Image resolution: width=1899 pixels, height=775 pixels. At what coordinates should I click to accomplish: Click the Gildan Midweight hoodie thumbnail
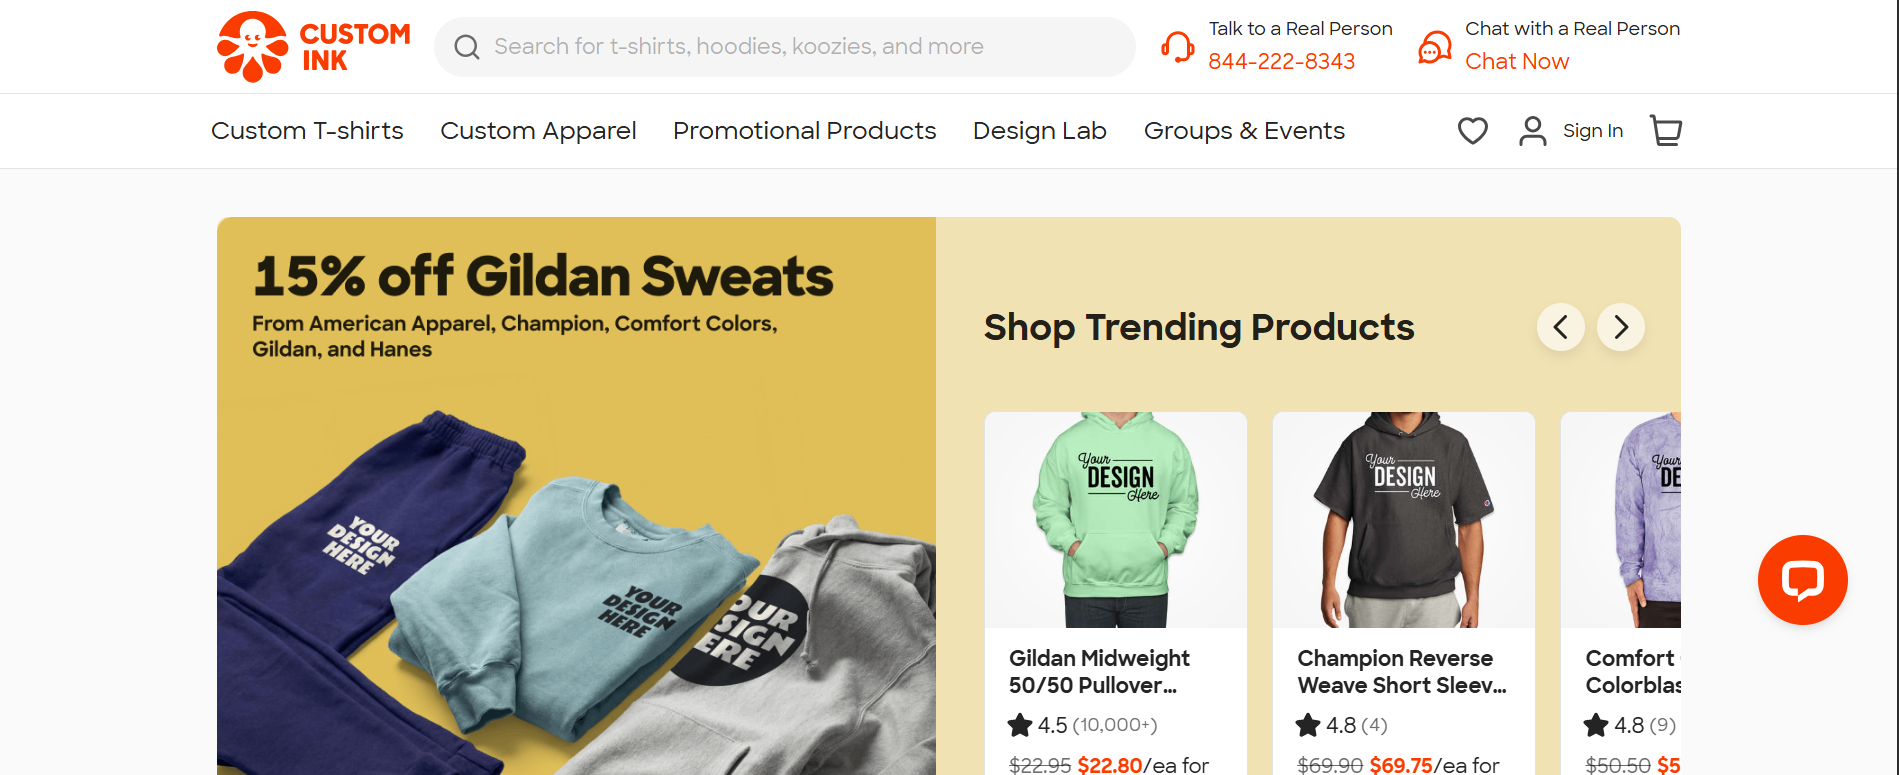click(x=1115, y=519)
